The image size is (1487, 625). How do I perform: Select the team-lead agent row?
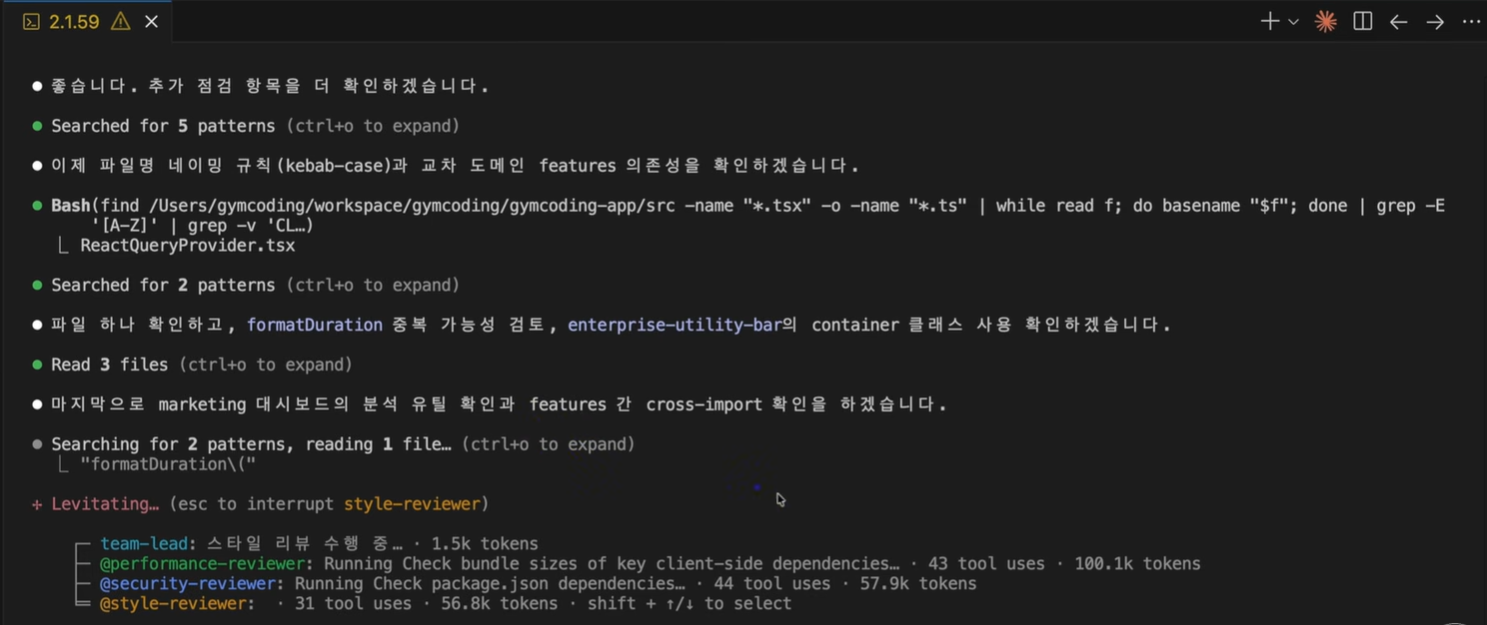[319, 544]
